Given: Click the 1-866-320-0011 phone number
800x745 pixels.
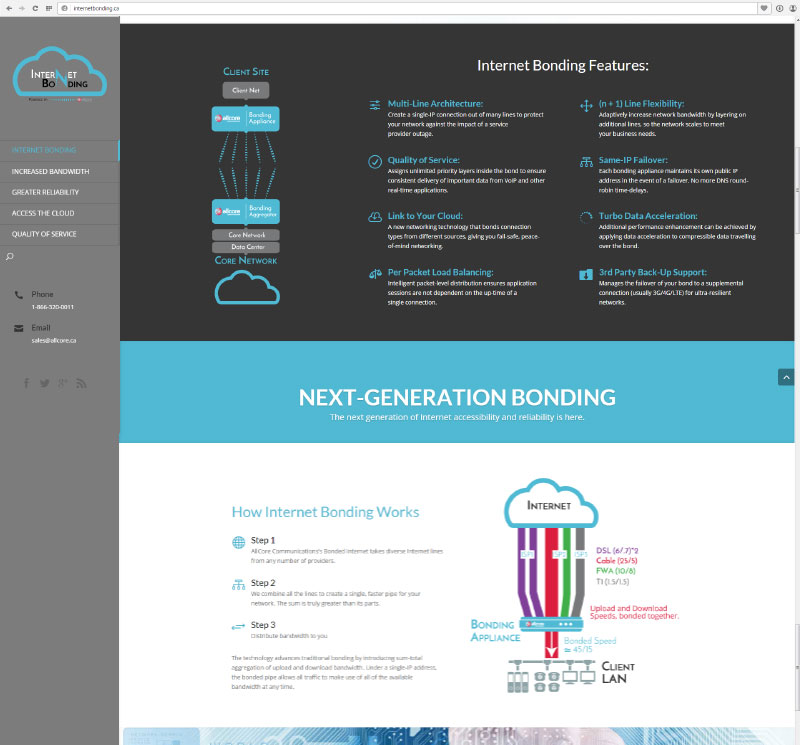Looking at the screenshot, I should (x=53, y=307).
